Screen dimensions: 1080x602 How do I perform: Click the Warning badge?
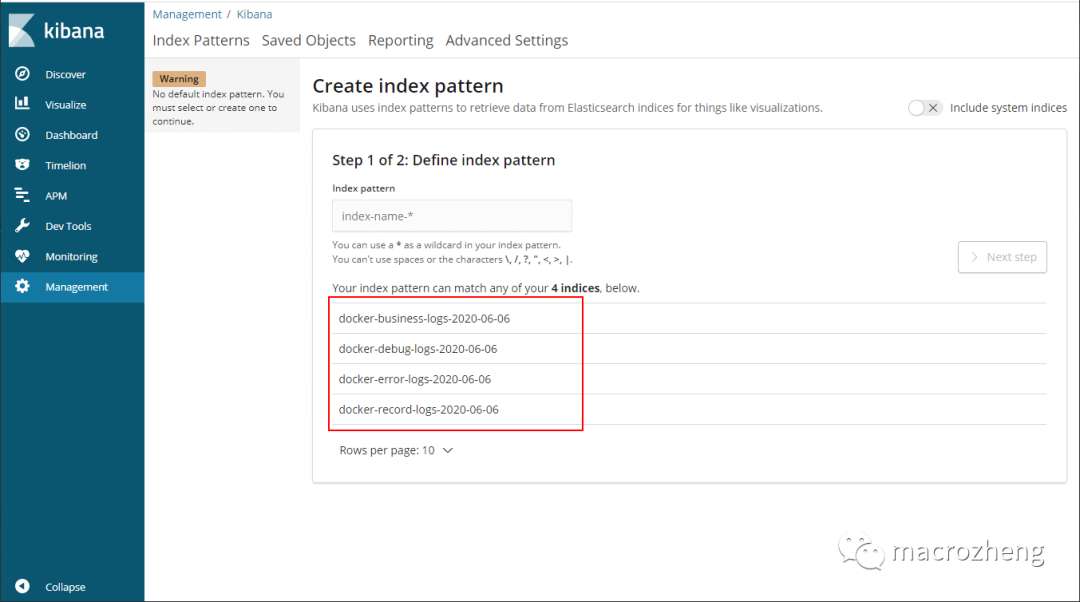click(179, 79)
